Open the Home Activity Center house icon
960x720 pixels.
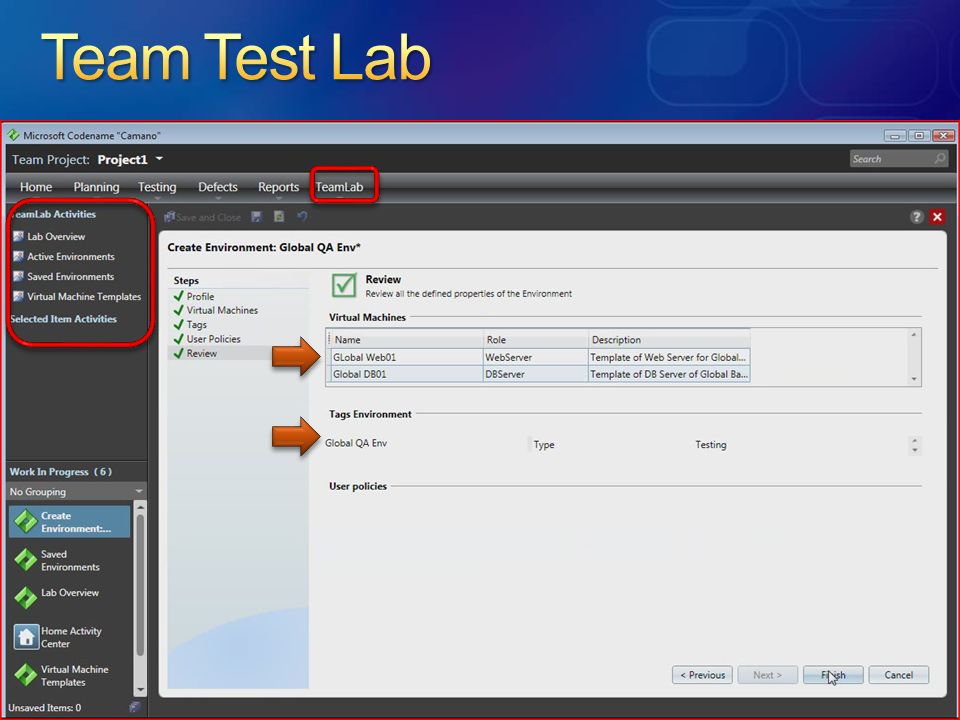coord(26,637)
